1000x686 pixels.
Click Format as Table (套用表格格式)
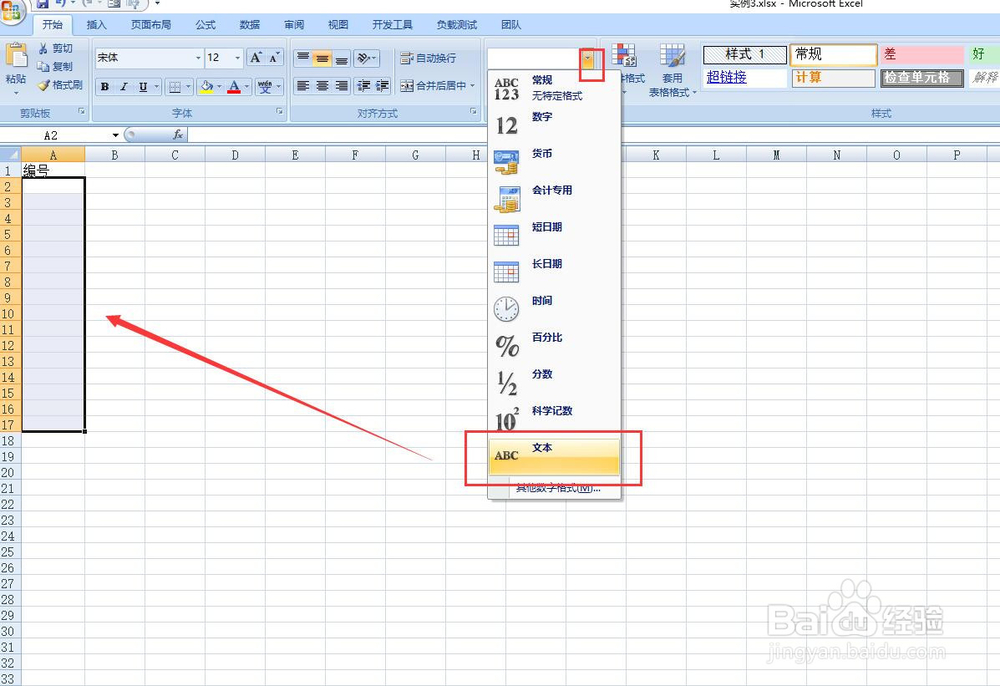pyautogui.click(x=672, y=70)
